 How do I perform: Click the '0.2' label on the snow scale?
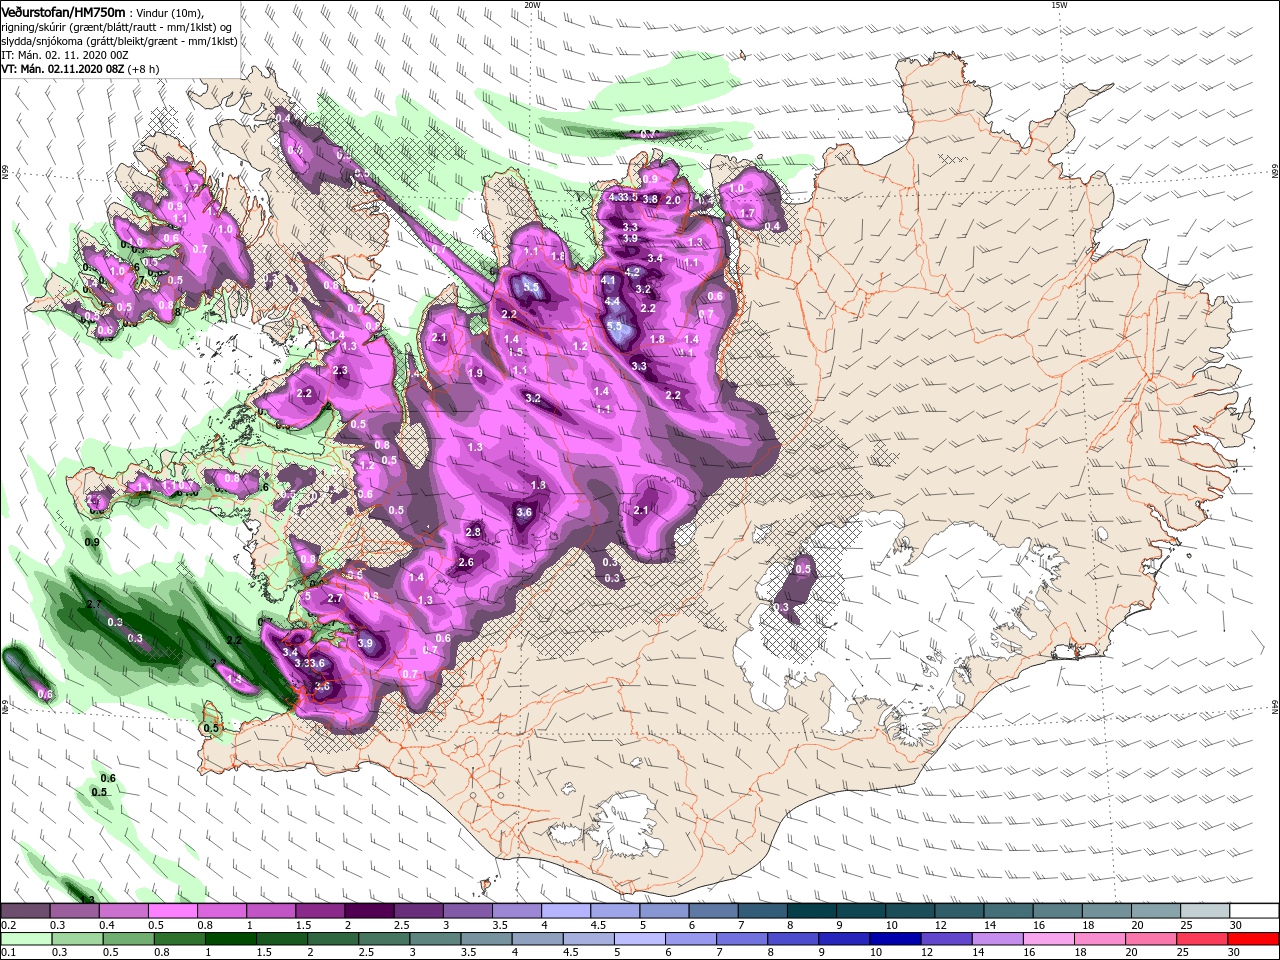click(x=9, y=924)
